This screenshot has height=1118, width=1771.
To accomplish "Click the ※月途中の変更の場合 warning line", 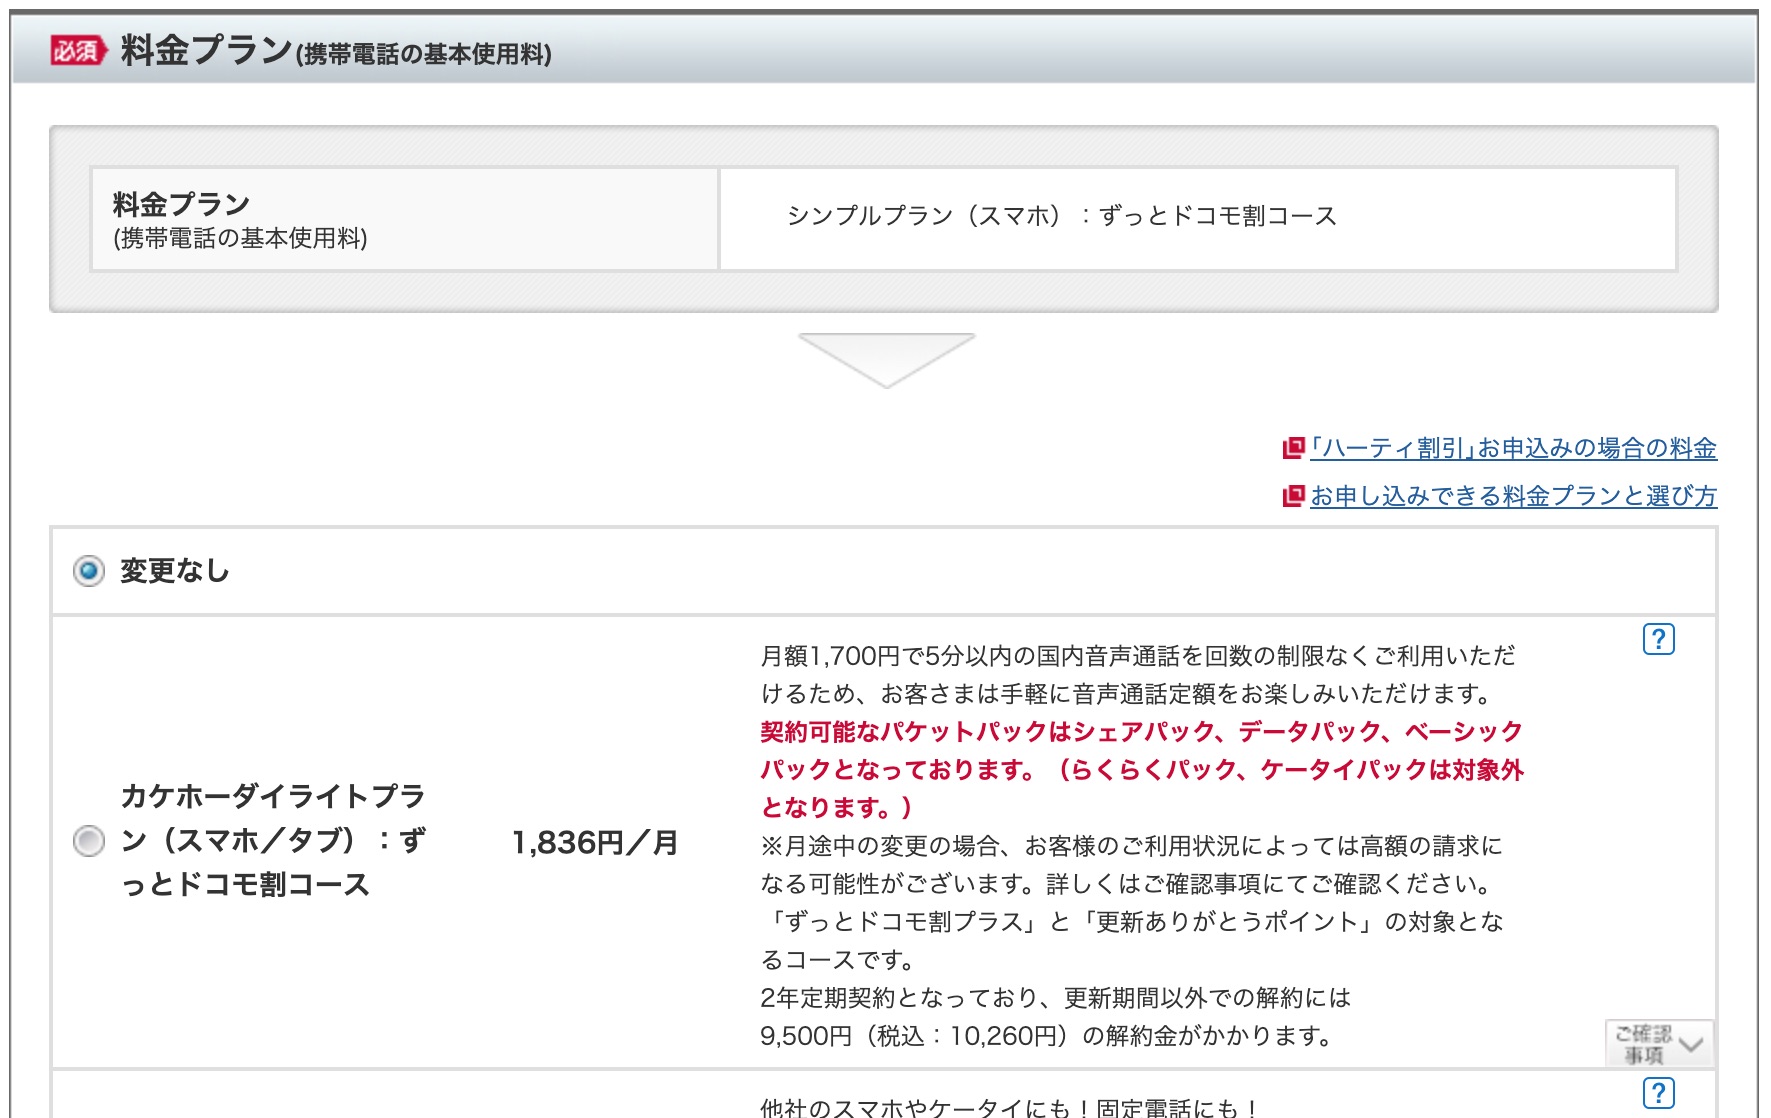I will 1131,846.
